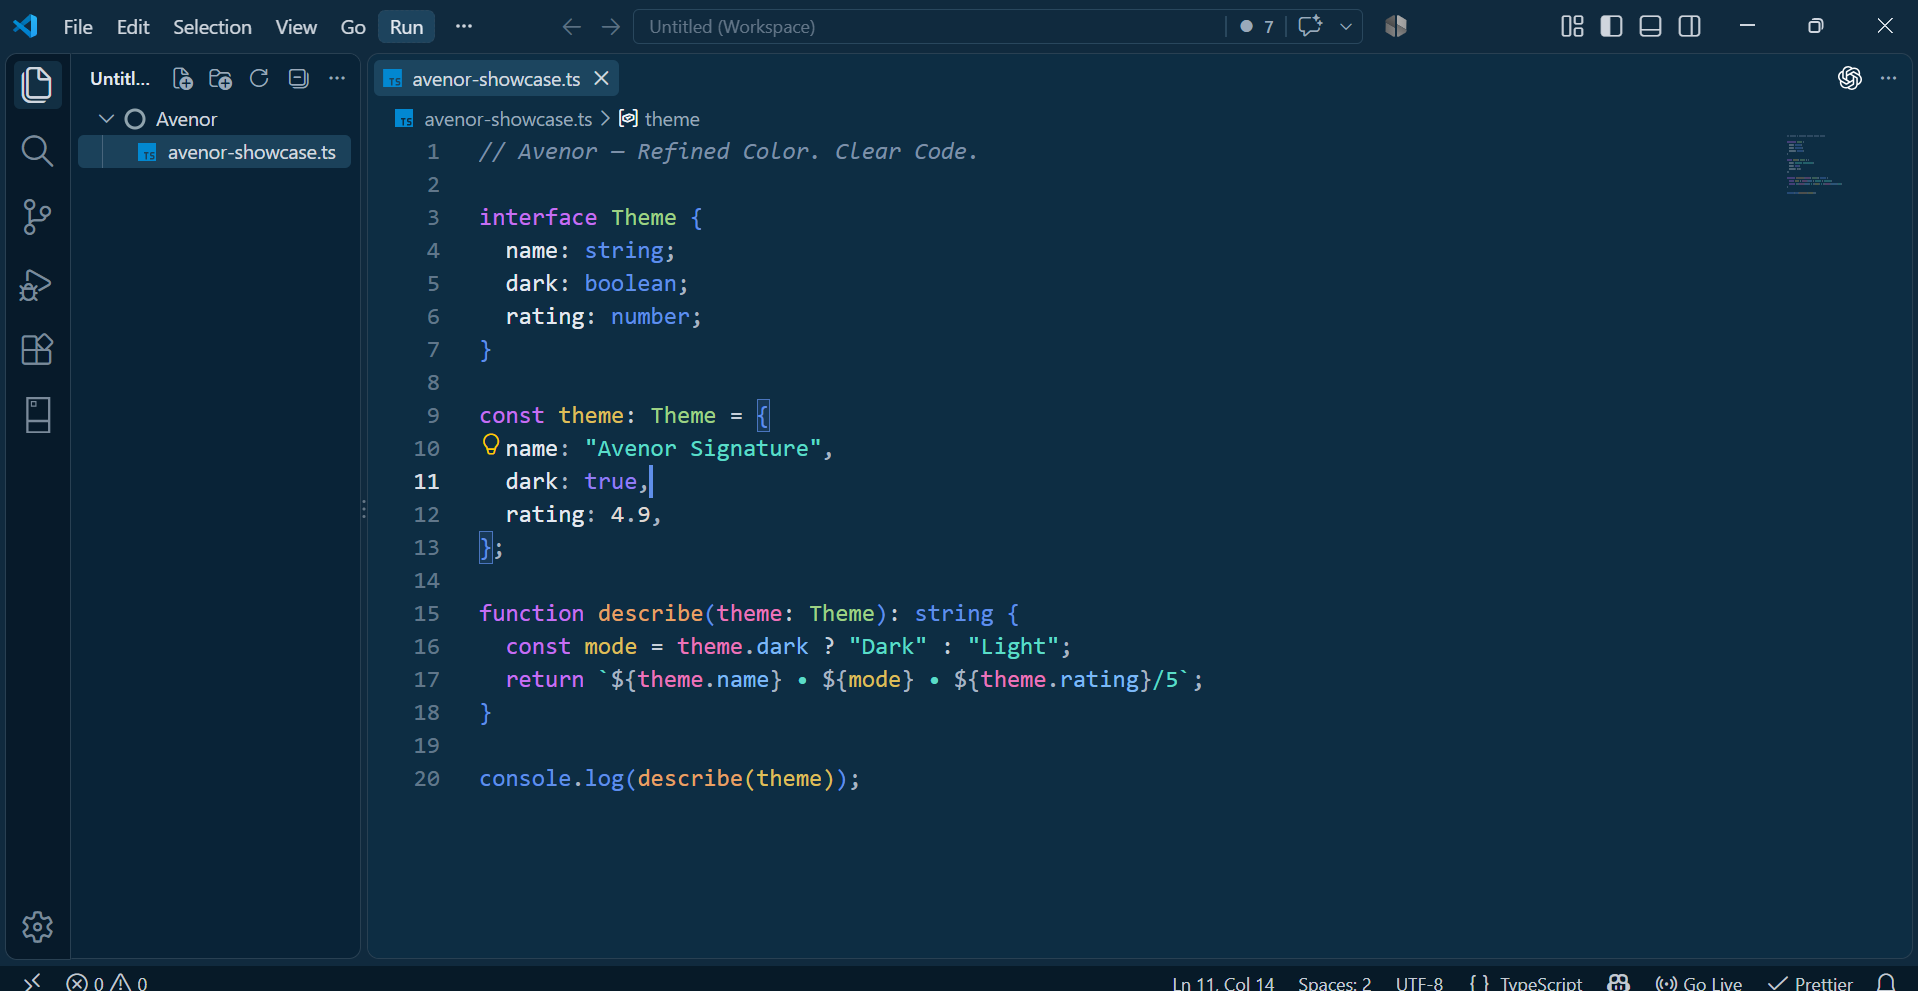The width and height of the screenshot is (1918, 991).
Task: Click the minimap code overview
Action: tap(1815, 164)
